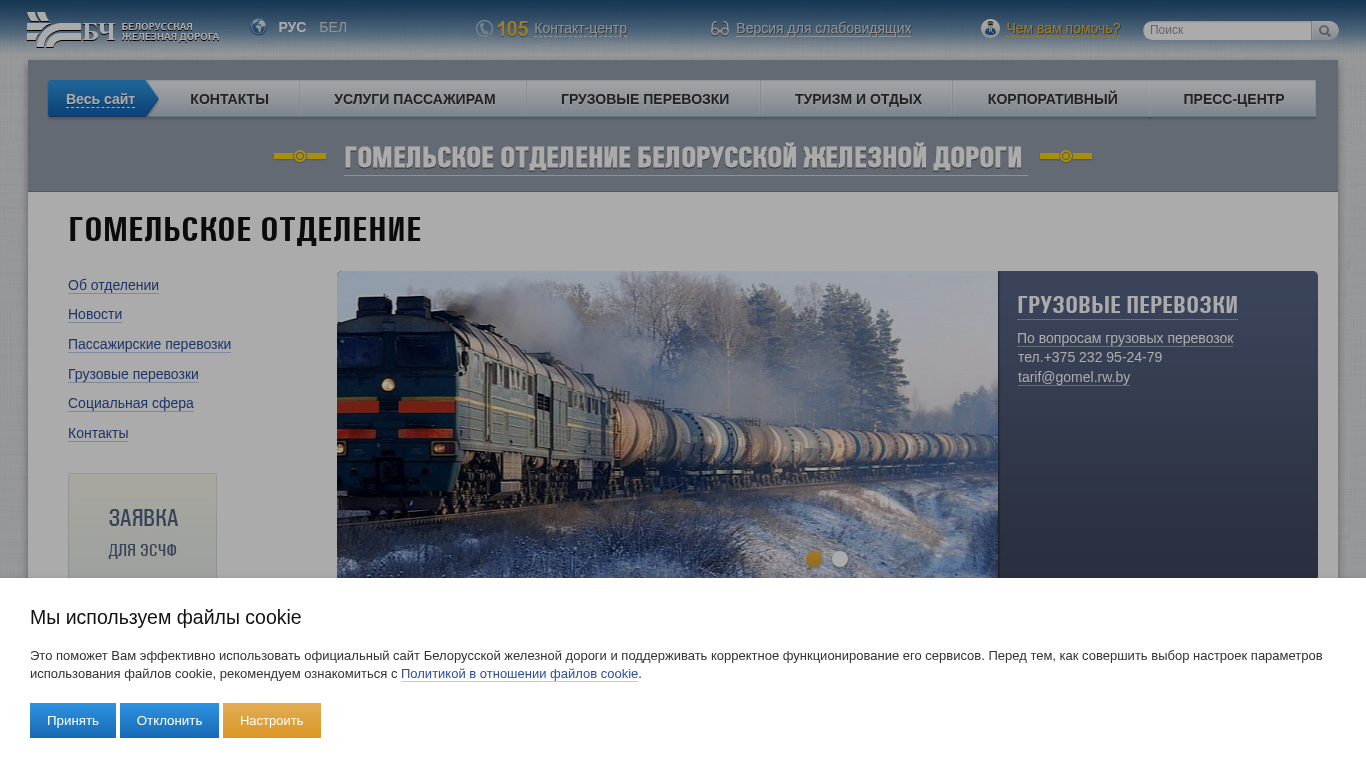Click the 105 contact number
Screen dimensions: 1366x768
512,29
